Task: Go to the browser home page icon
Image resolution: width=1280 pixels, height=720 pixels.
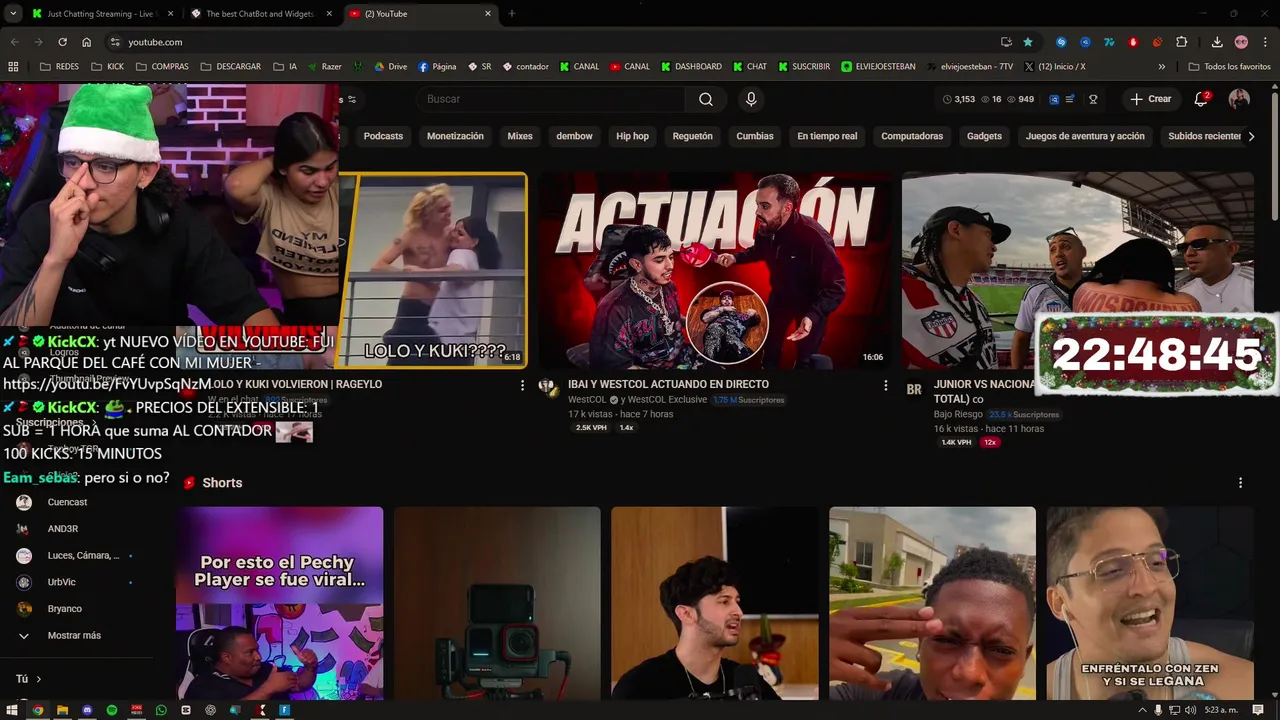Action: coord(87,42)
